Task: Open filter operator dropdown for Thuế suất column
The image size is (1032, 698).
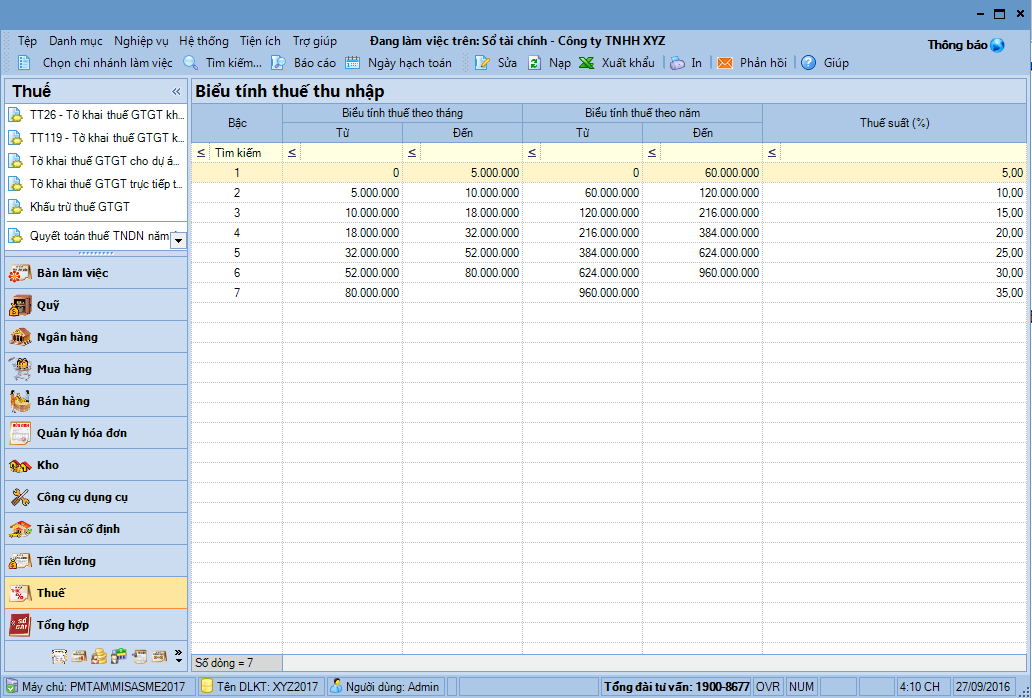Action: (x=772, y=153)
